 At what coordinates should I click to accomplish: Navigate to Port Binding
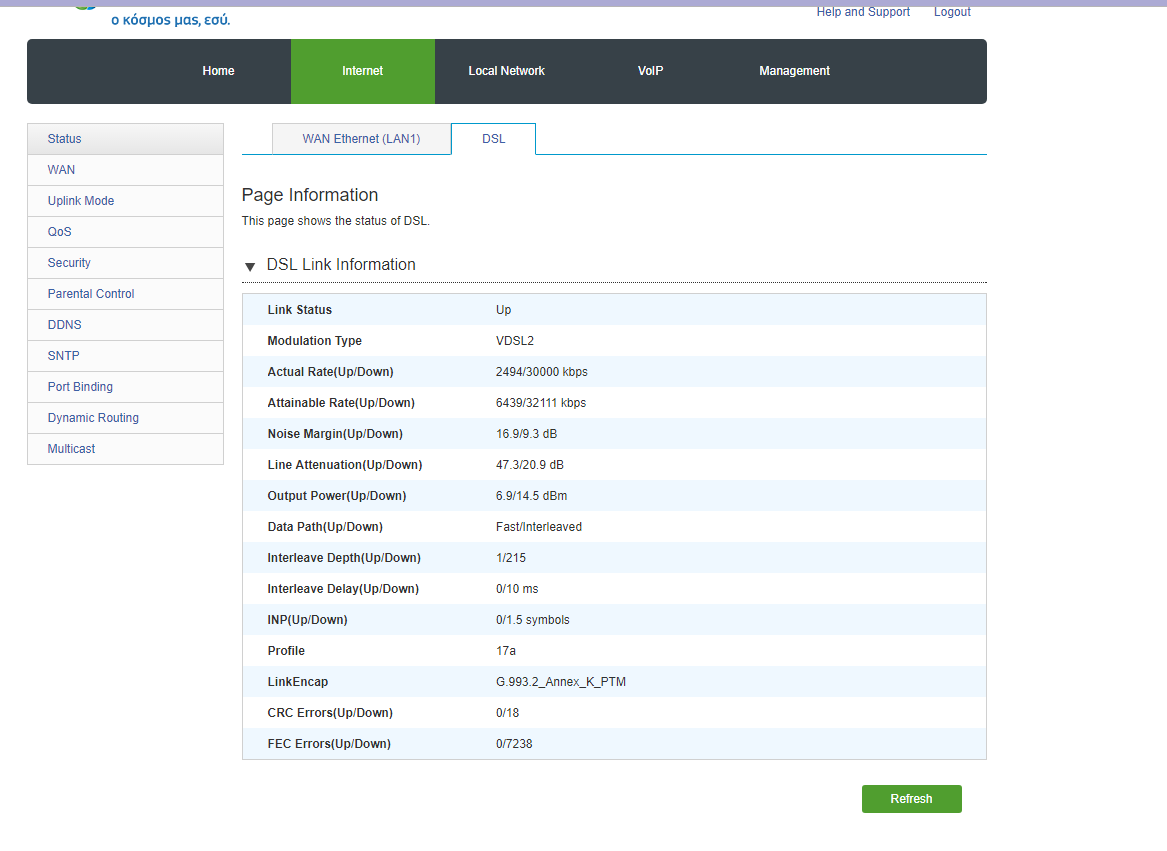tap(80, 387)
